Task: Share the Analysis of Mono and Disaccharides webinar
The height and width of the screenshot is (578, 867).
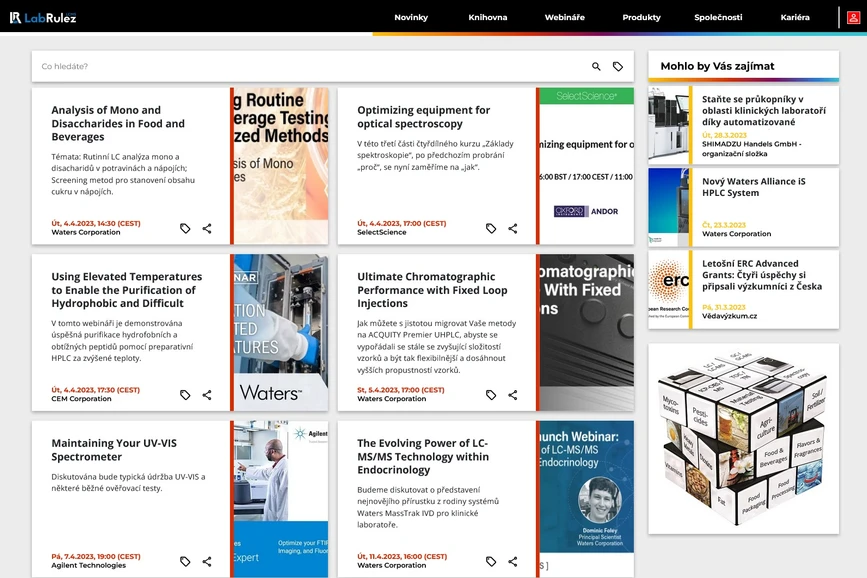Action: 207,228
